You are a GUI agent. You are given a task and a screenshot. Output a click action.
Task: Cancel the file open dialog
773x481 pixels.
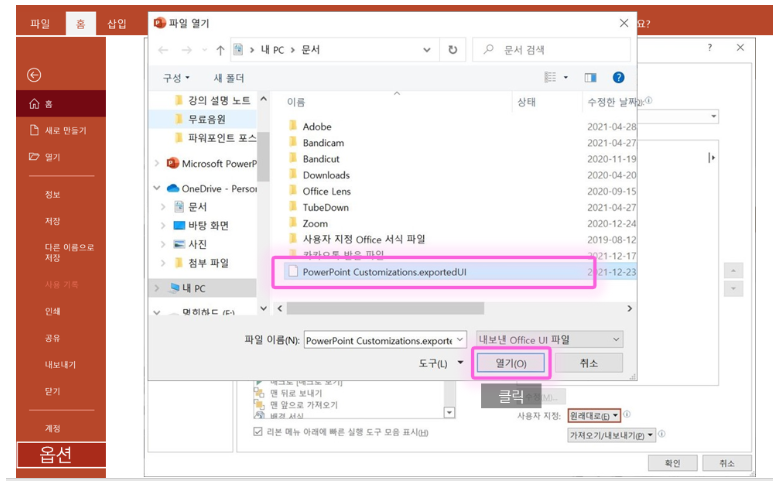pos(589,363)
